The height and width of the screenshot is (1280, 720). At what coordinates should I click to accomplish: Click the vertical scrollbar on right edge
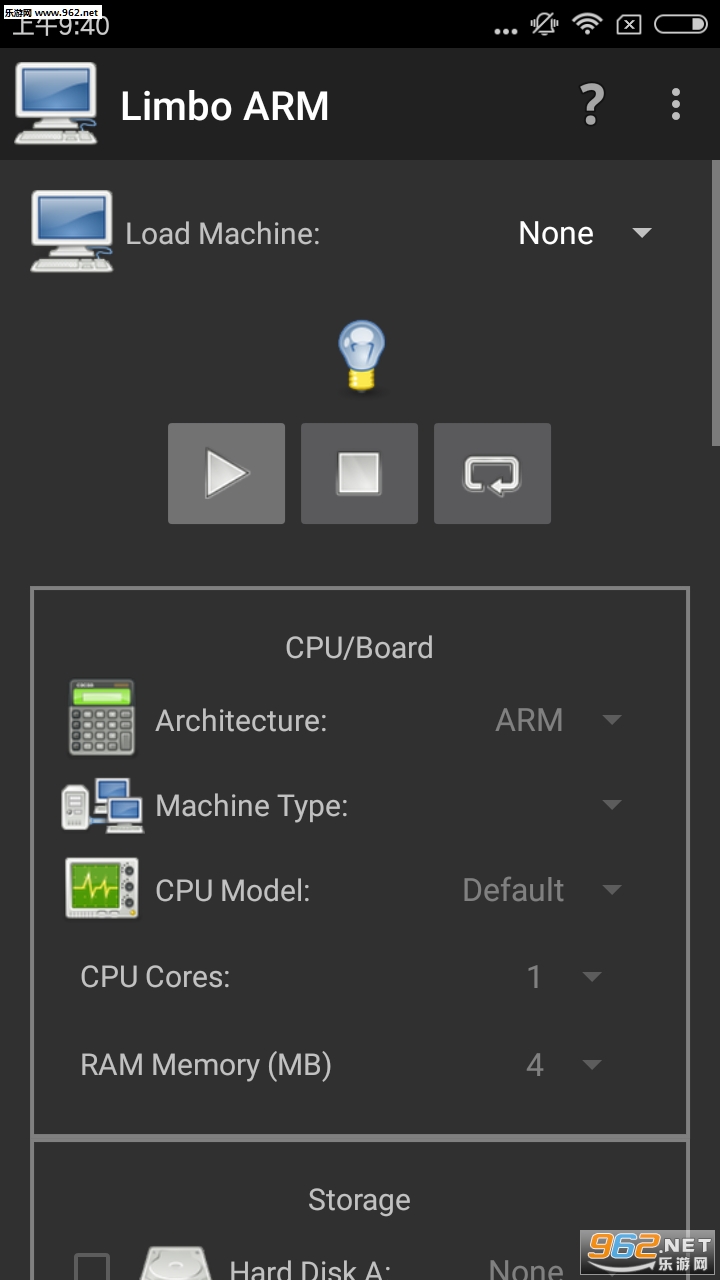pyautogui.click(x=715, y=302)
